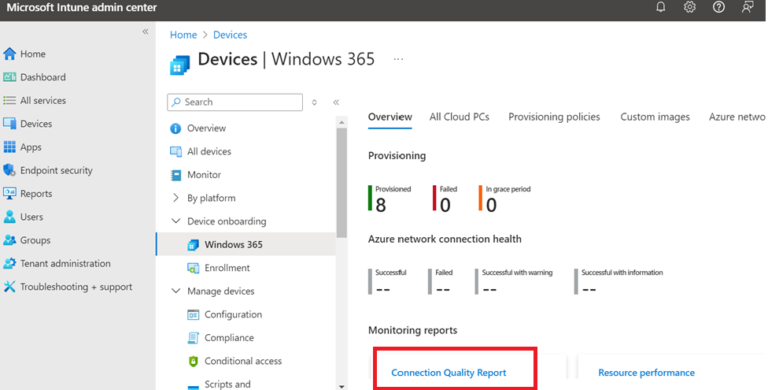Click the up-down sort arrows beside Search
Viewport: 768px width, 390px height.
[x=314, y=102]
